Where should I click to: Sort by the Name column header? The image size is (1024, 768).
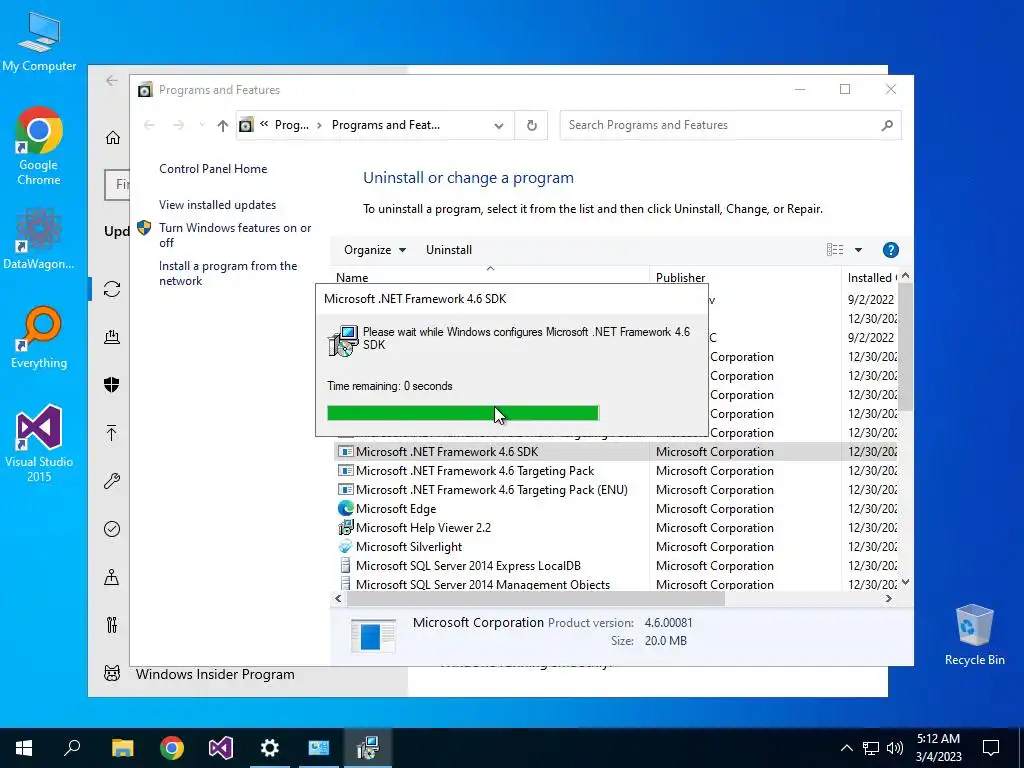point(491,277)
